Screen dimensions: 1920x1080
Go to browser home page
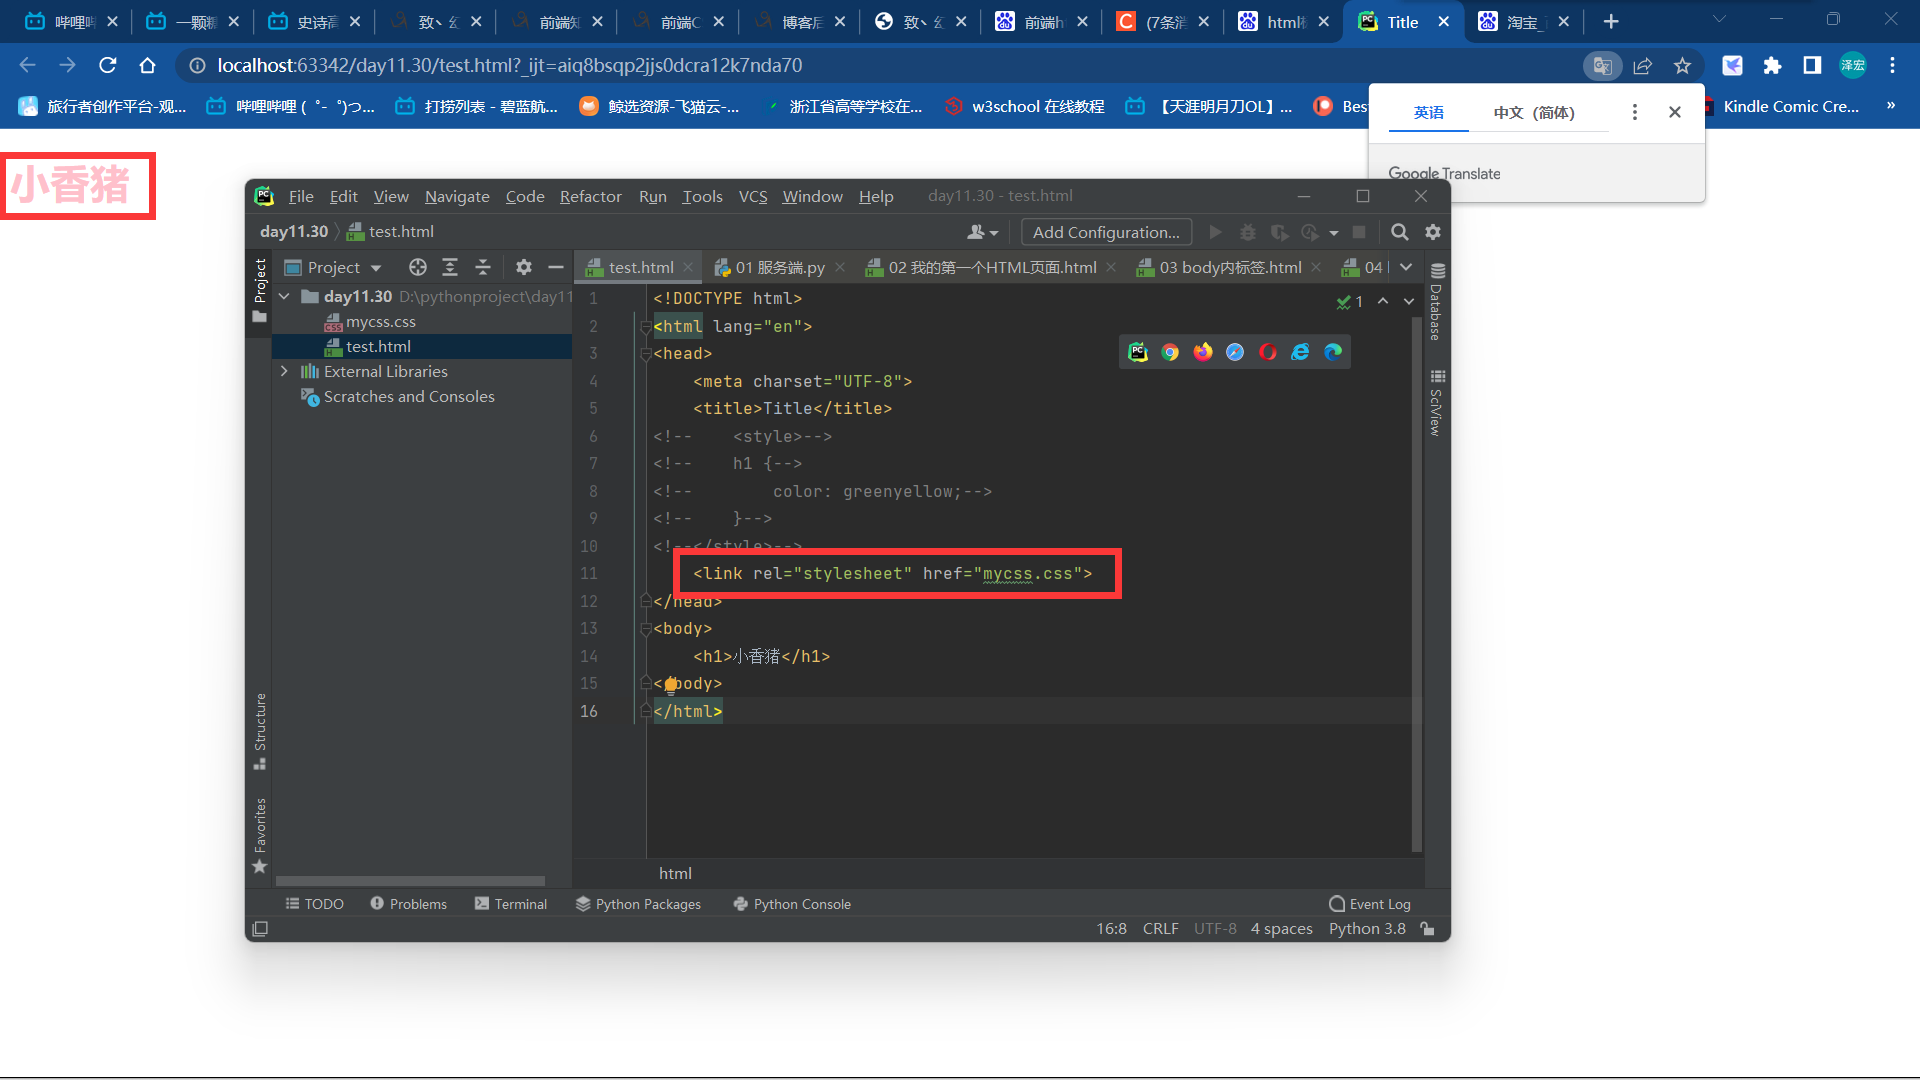(x=148, y=65)
